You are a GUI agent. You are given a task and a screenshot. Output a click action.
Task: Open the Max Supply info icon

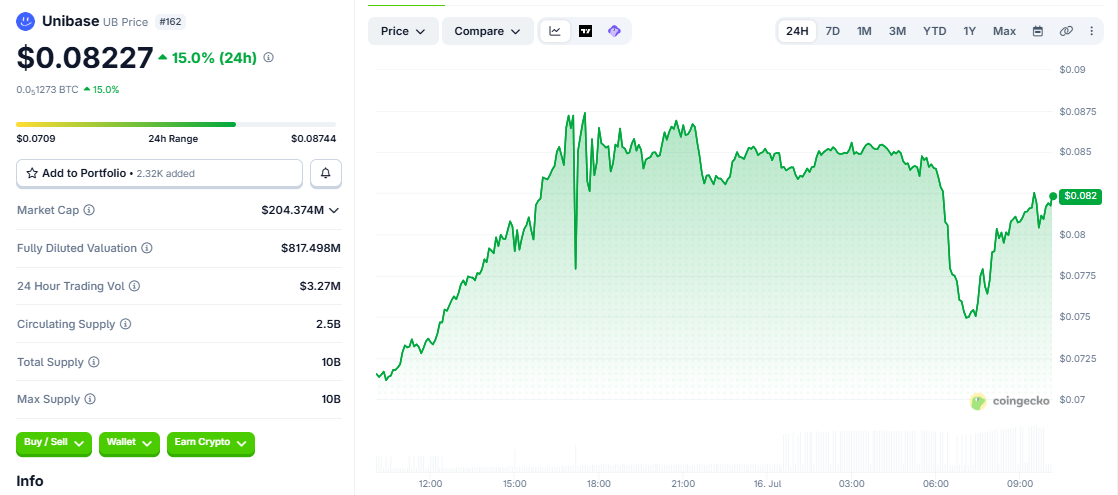90,399
